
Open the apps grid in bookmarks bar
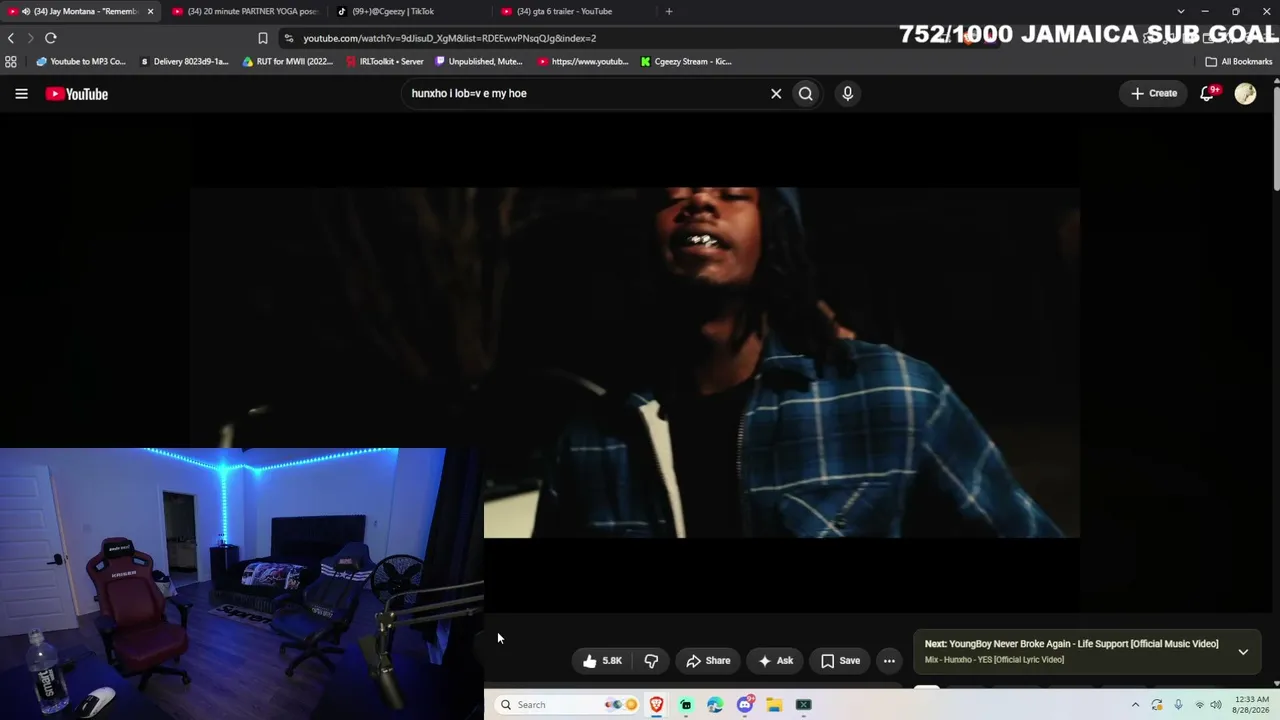(x=11, y=61)
